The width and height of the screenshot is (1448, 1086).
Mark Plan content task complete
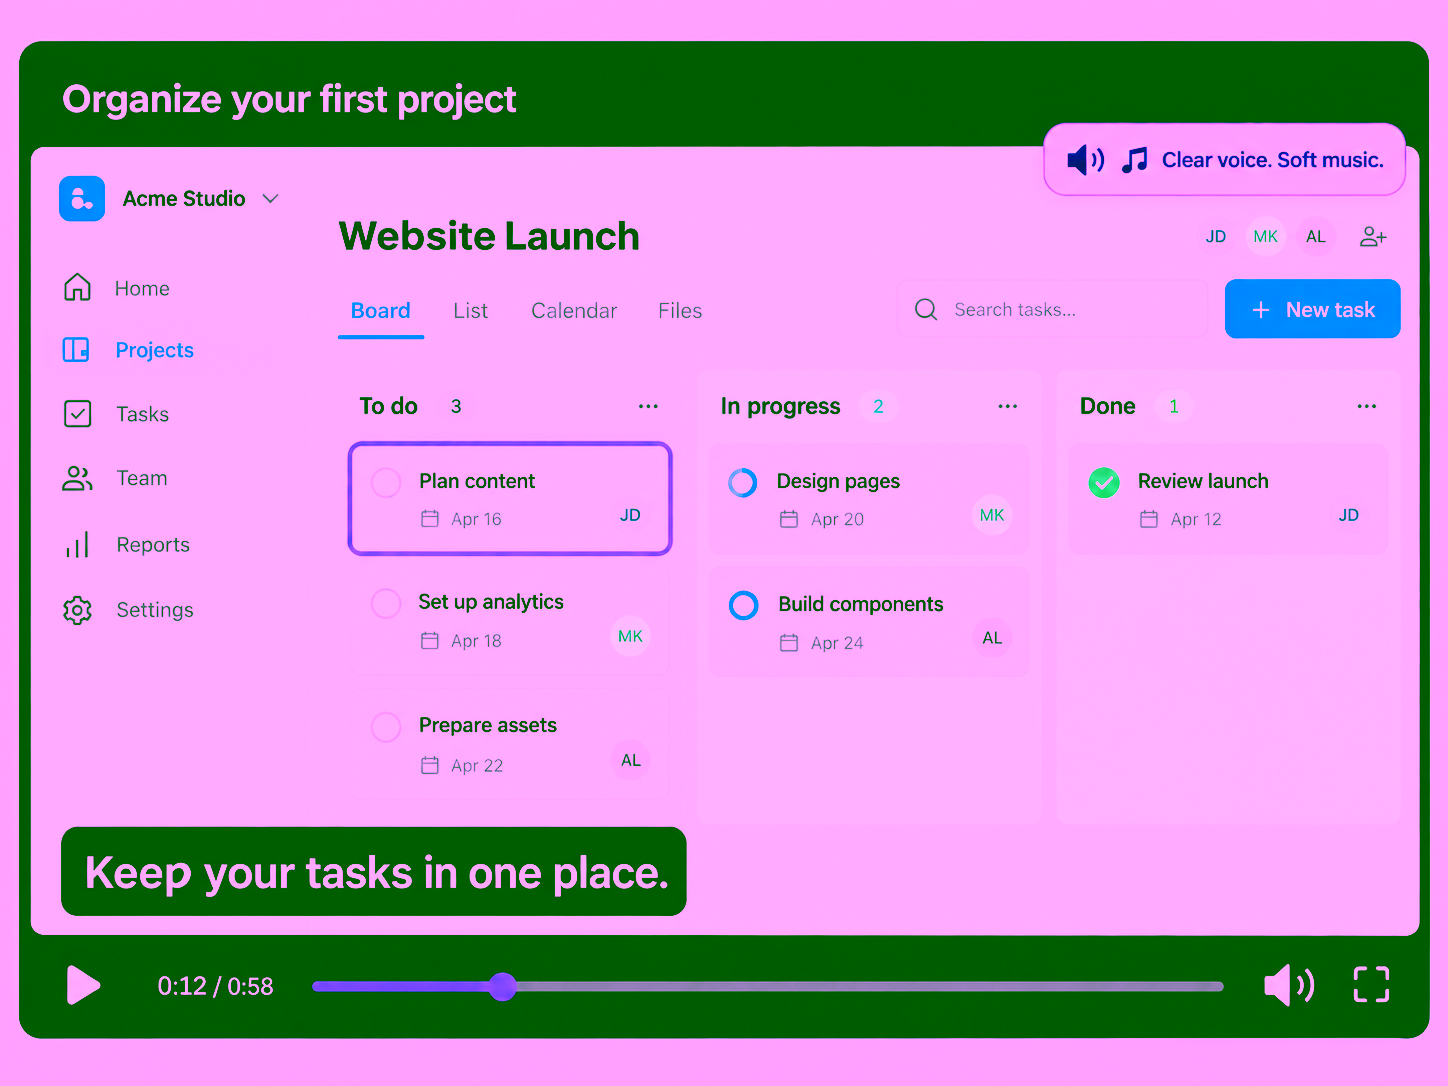[x=386, y=483]
